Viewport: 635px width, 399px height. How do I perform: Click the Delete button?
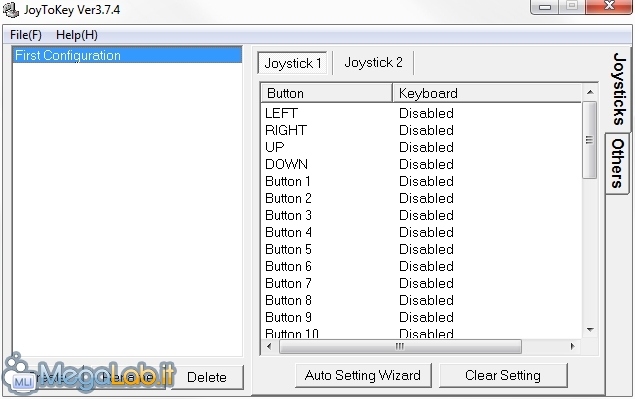tap(207, 377)
